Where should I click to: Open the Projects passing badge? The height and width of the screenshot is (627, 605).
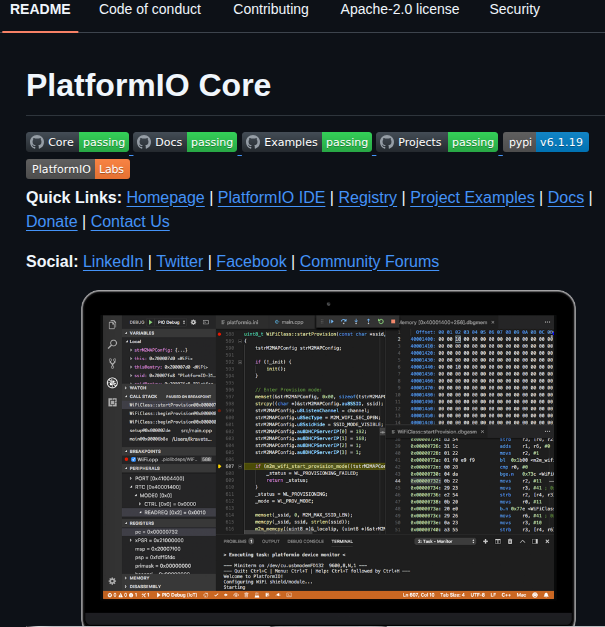tap(437, 142)
